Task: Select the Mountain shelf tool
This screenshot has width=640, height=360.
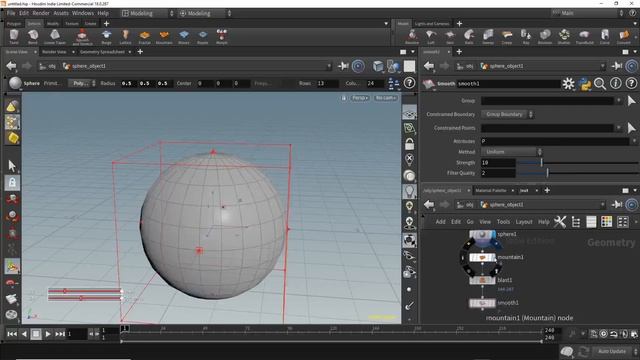Action: [164, 37]
